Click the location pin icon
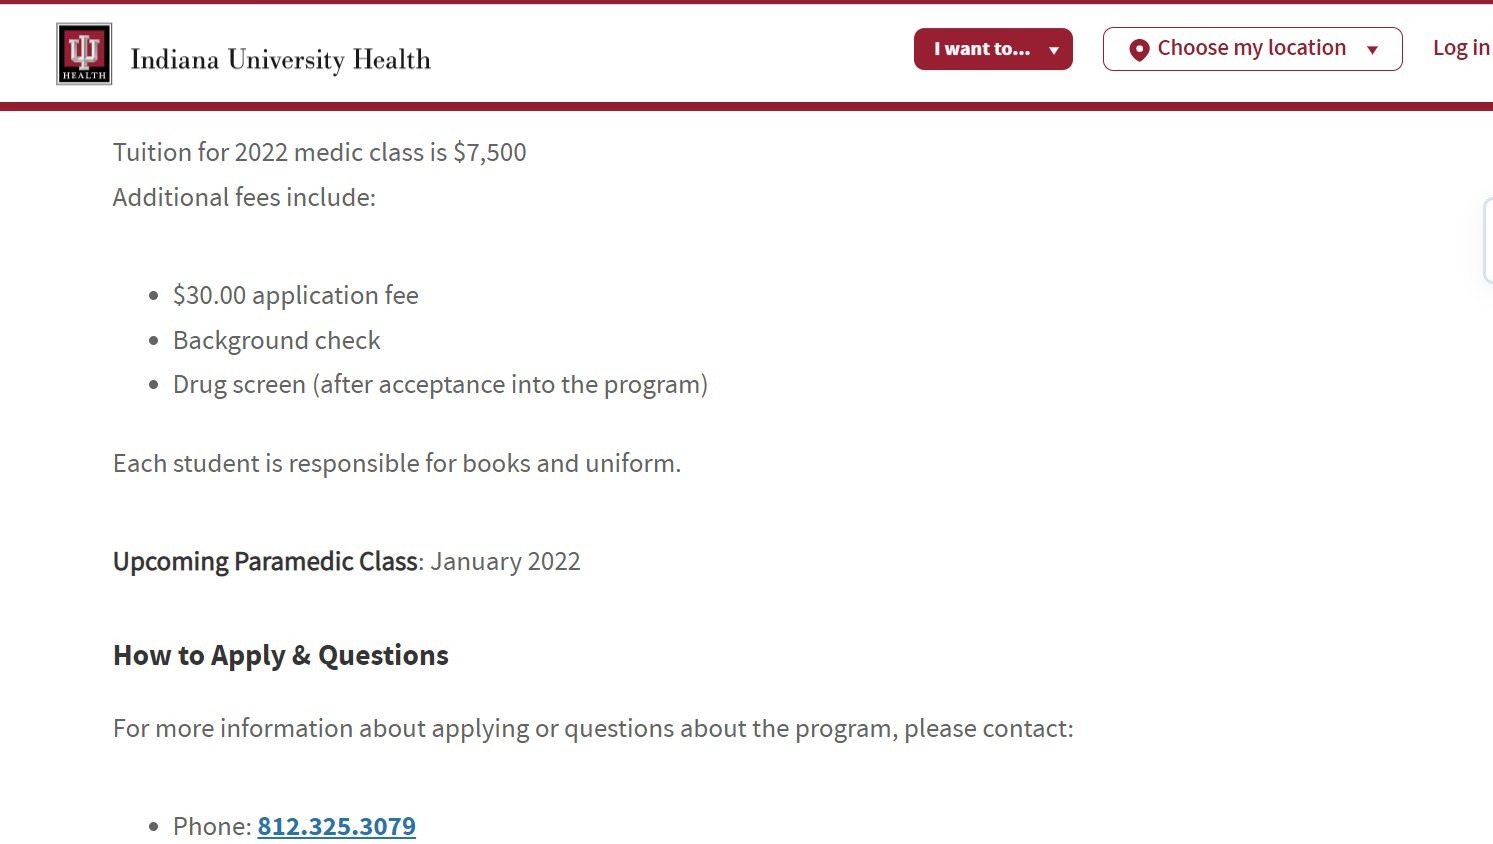Screen dimensions: 1493x844 [1138, 50]
